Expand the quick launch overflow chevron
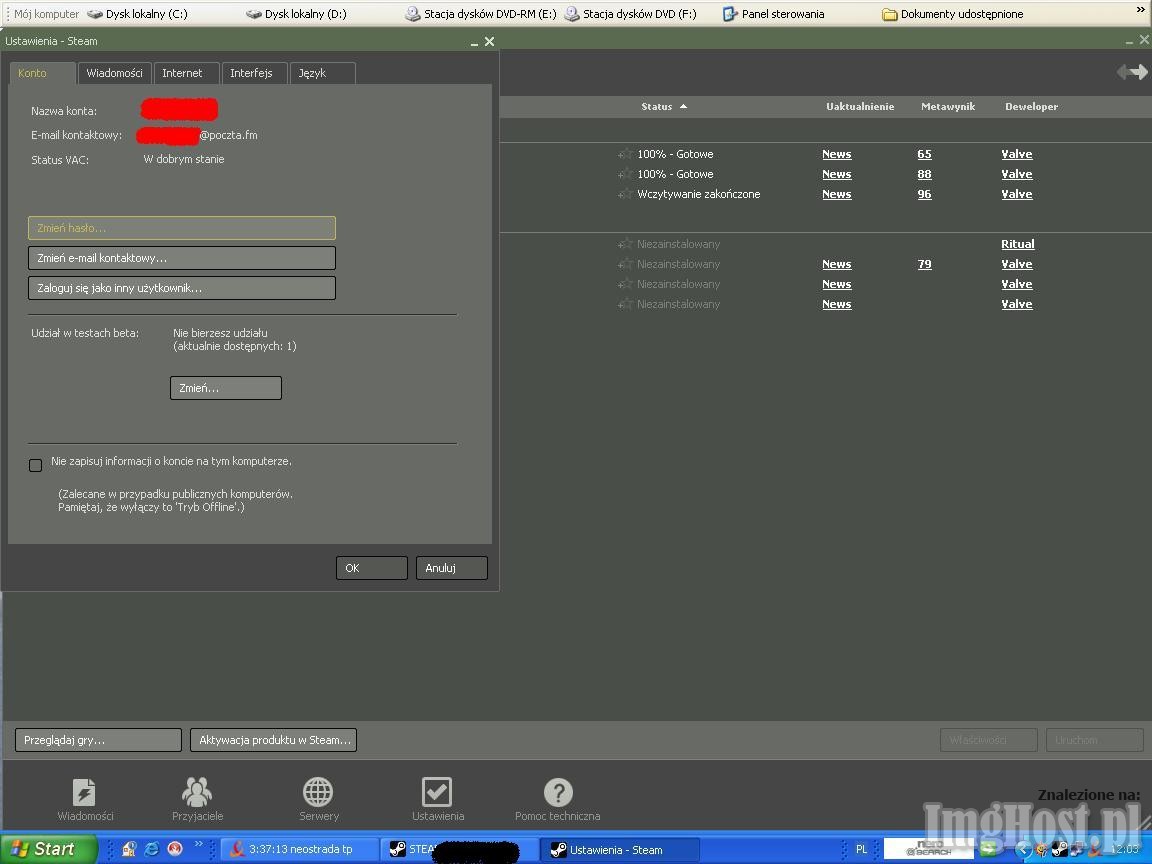1152x864 pixels. tap(198, 845)
